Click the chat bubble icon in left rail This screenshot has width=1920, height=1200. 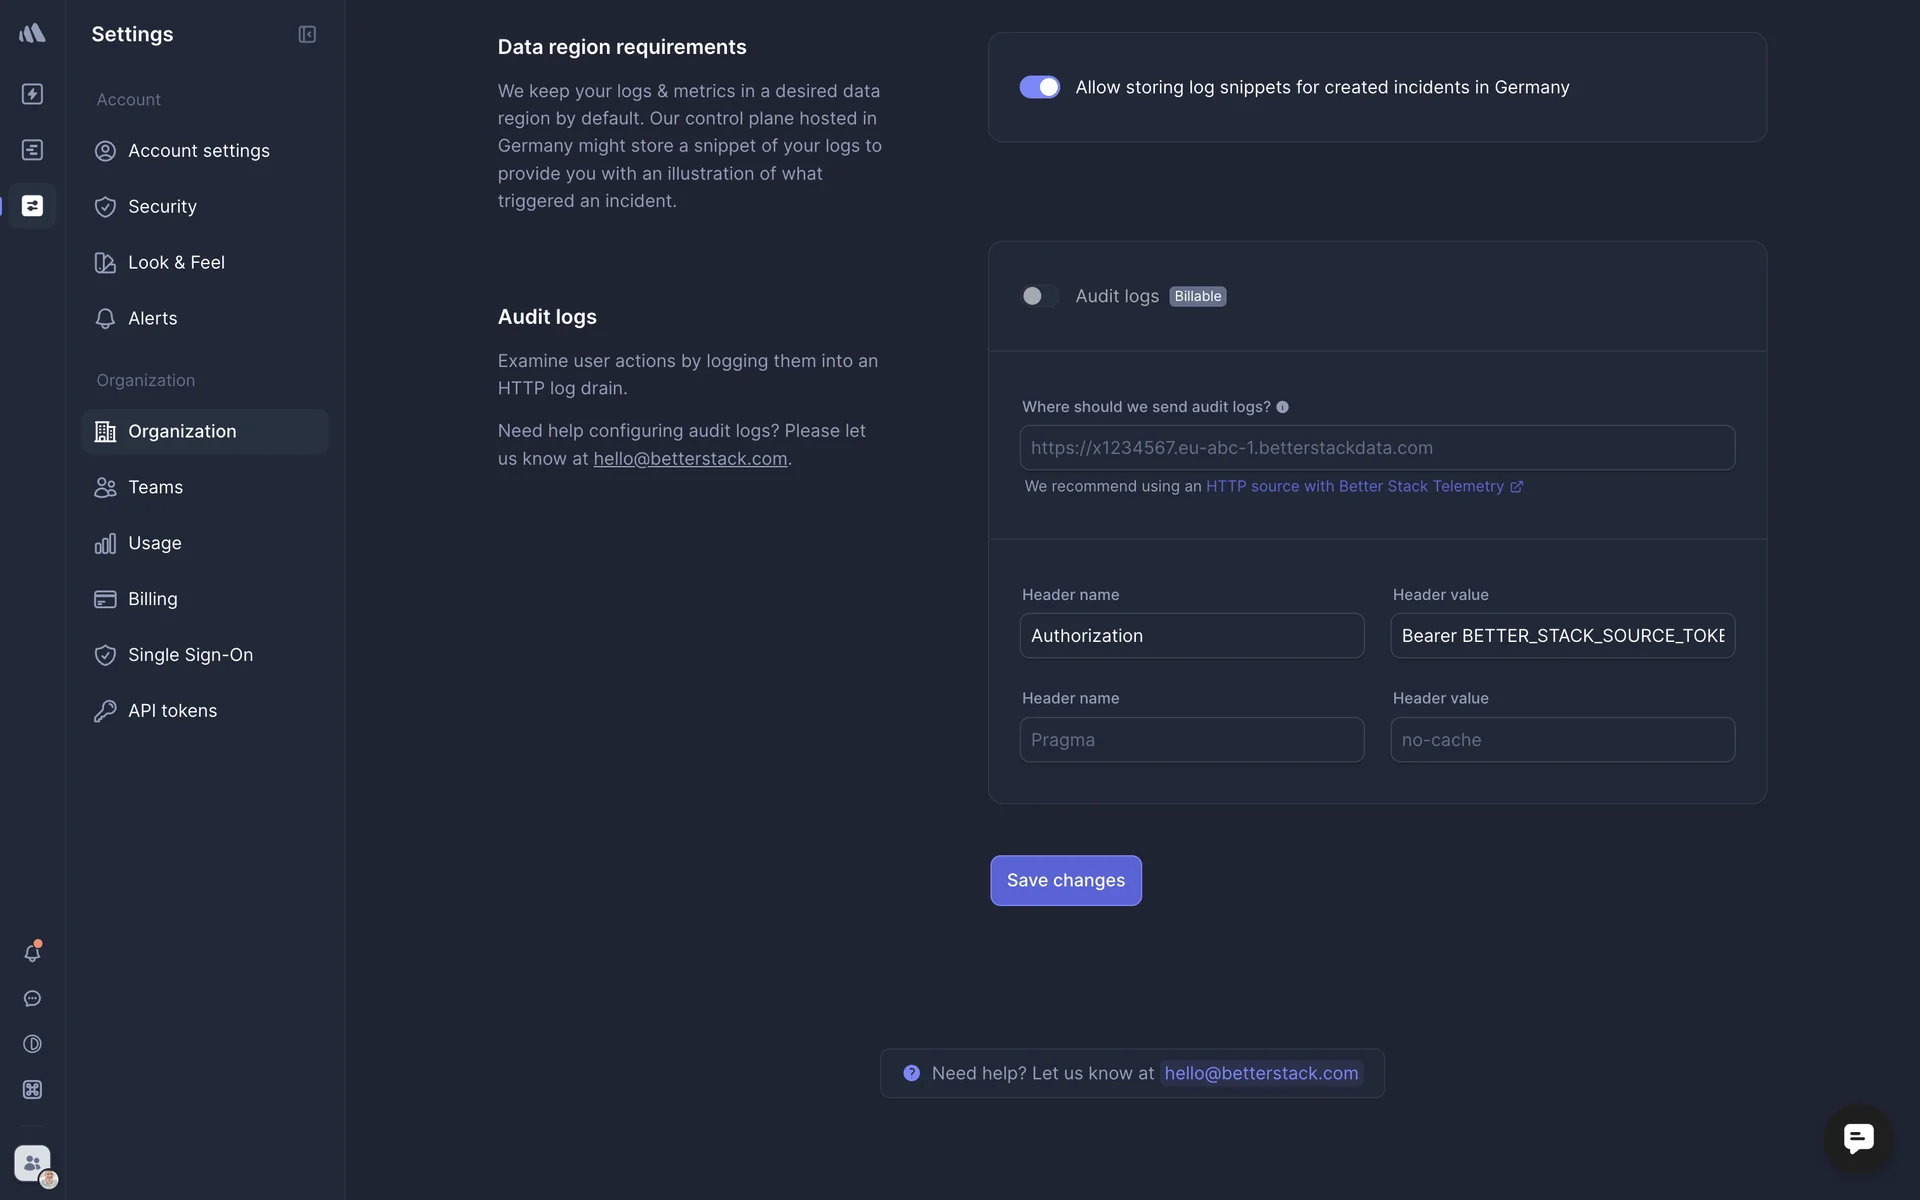point(32,999)
